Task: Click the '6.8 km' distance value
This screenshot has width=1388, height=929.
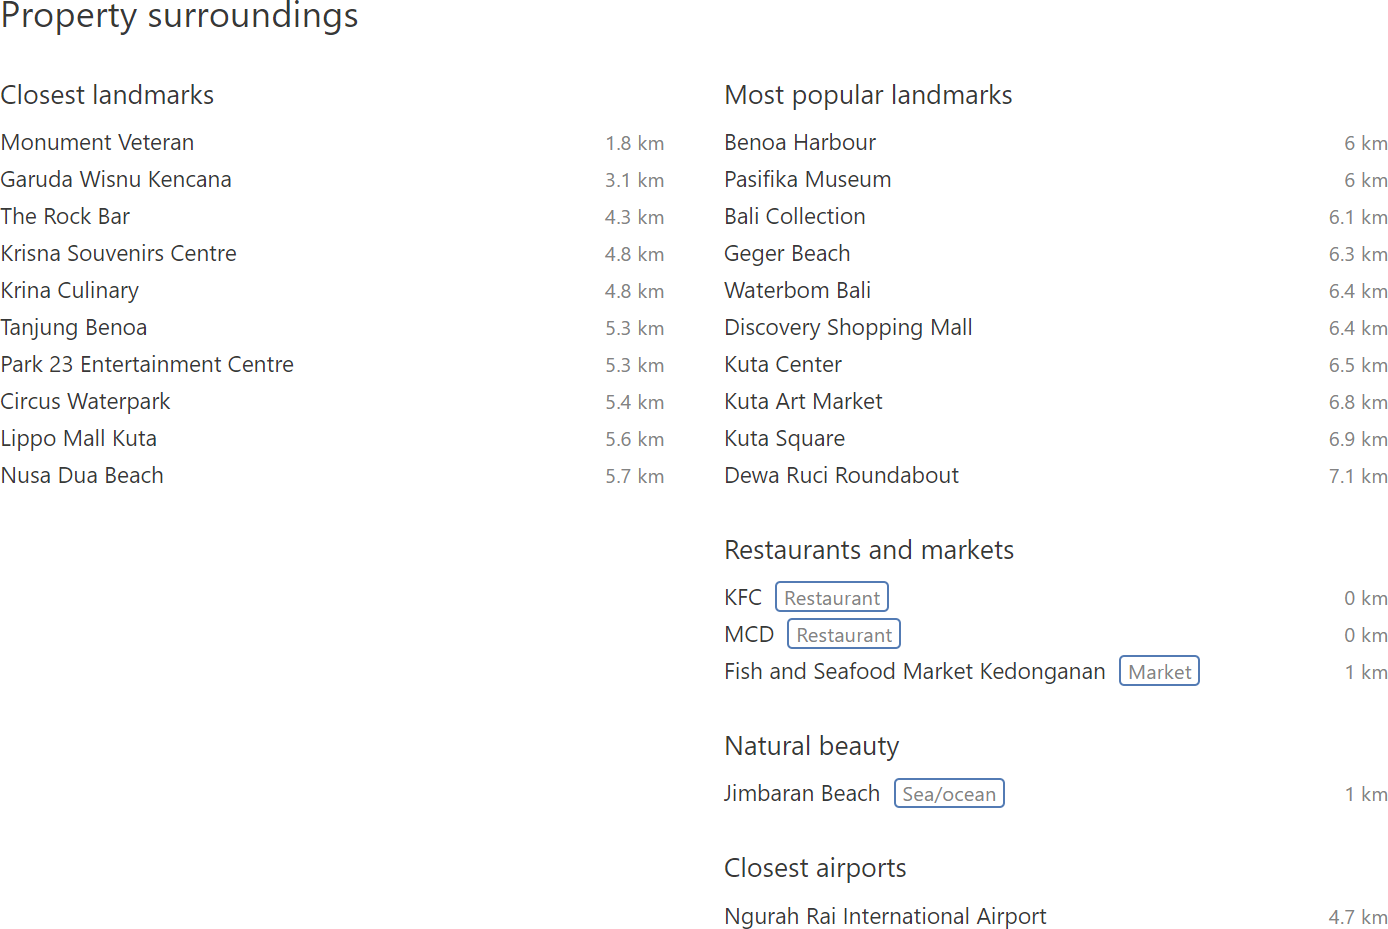Action: 1358,403
